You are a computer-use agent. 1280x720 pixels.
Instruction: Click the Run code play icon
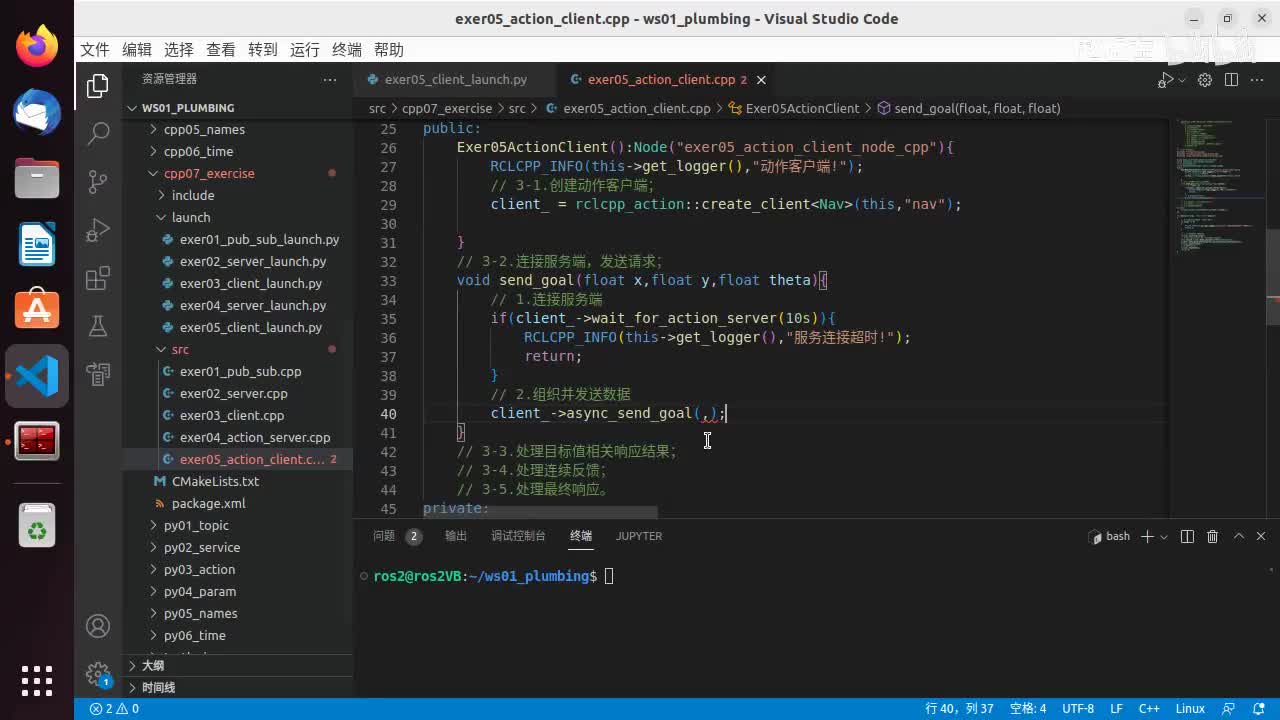[x=1165, y=80]
